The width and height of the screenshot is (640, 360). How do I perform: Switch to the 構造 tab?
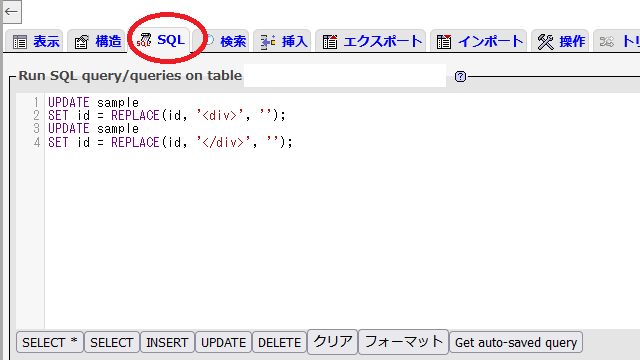[97, 41]
